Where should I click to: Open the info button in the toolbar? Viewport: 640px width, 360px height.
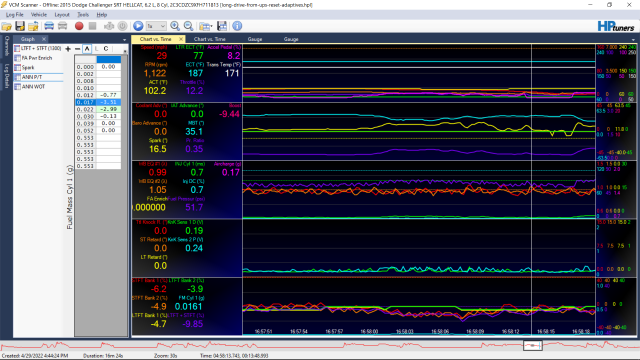point(237,26)
